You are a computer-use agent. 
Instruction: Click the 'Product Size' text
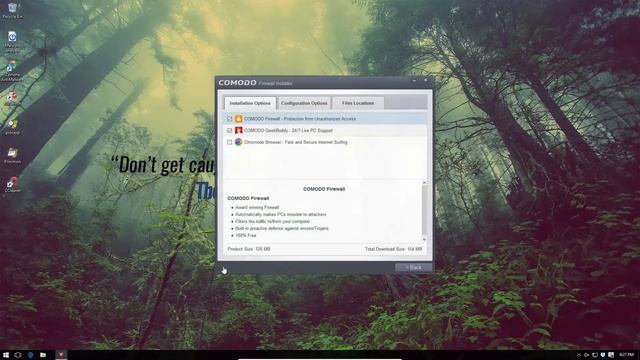249,249
